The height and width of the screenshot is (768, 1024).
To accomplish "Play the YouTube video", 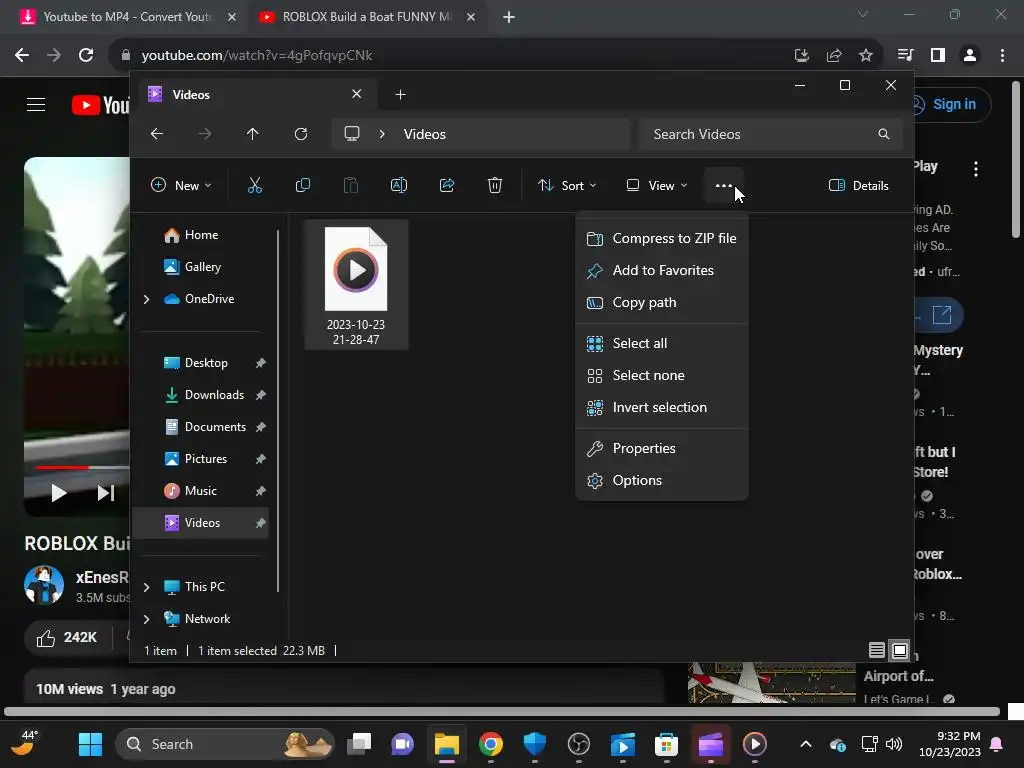I will (x=59, y=493).
